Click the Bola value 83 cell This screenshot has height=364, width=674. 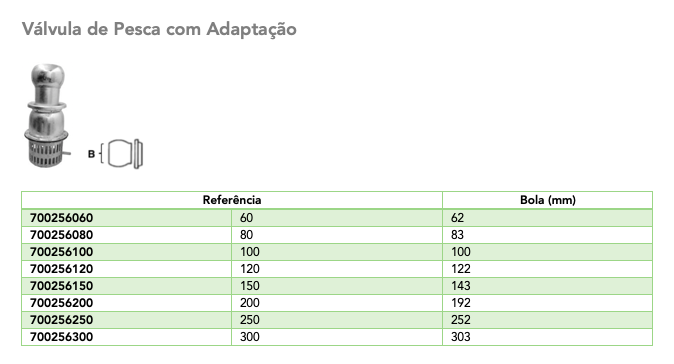point(547,235)
